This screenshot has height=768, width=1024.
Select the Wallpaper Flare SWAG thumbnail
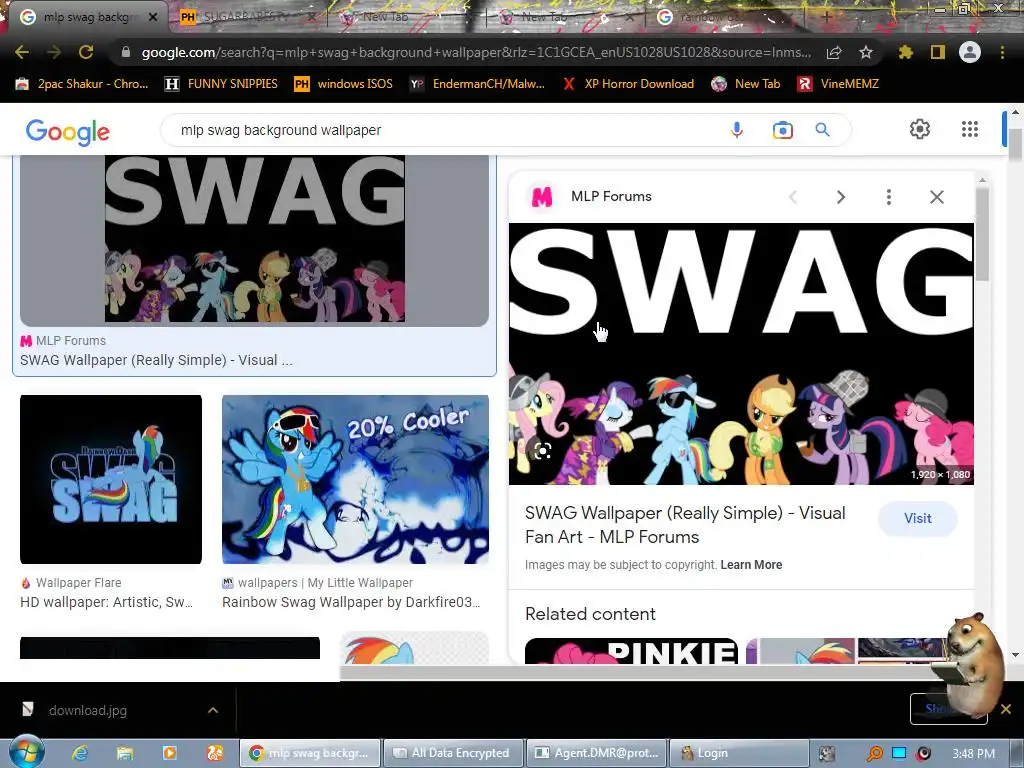click(x=111, y=479)
